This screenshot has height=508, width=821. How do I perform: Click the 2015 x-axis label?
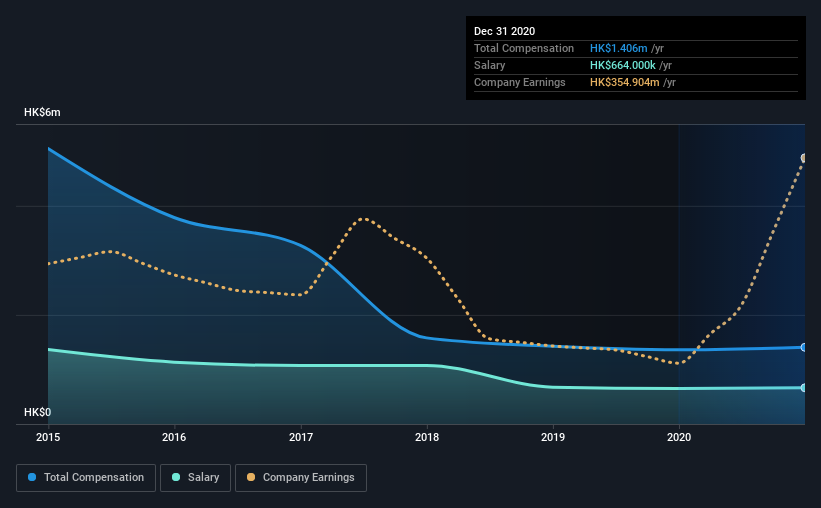click(48, 437)
